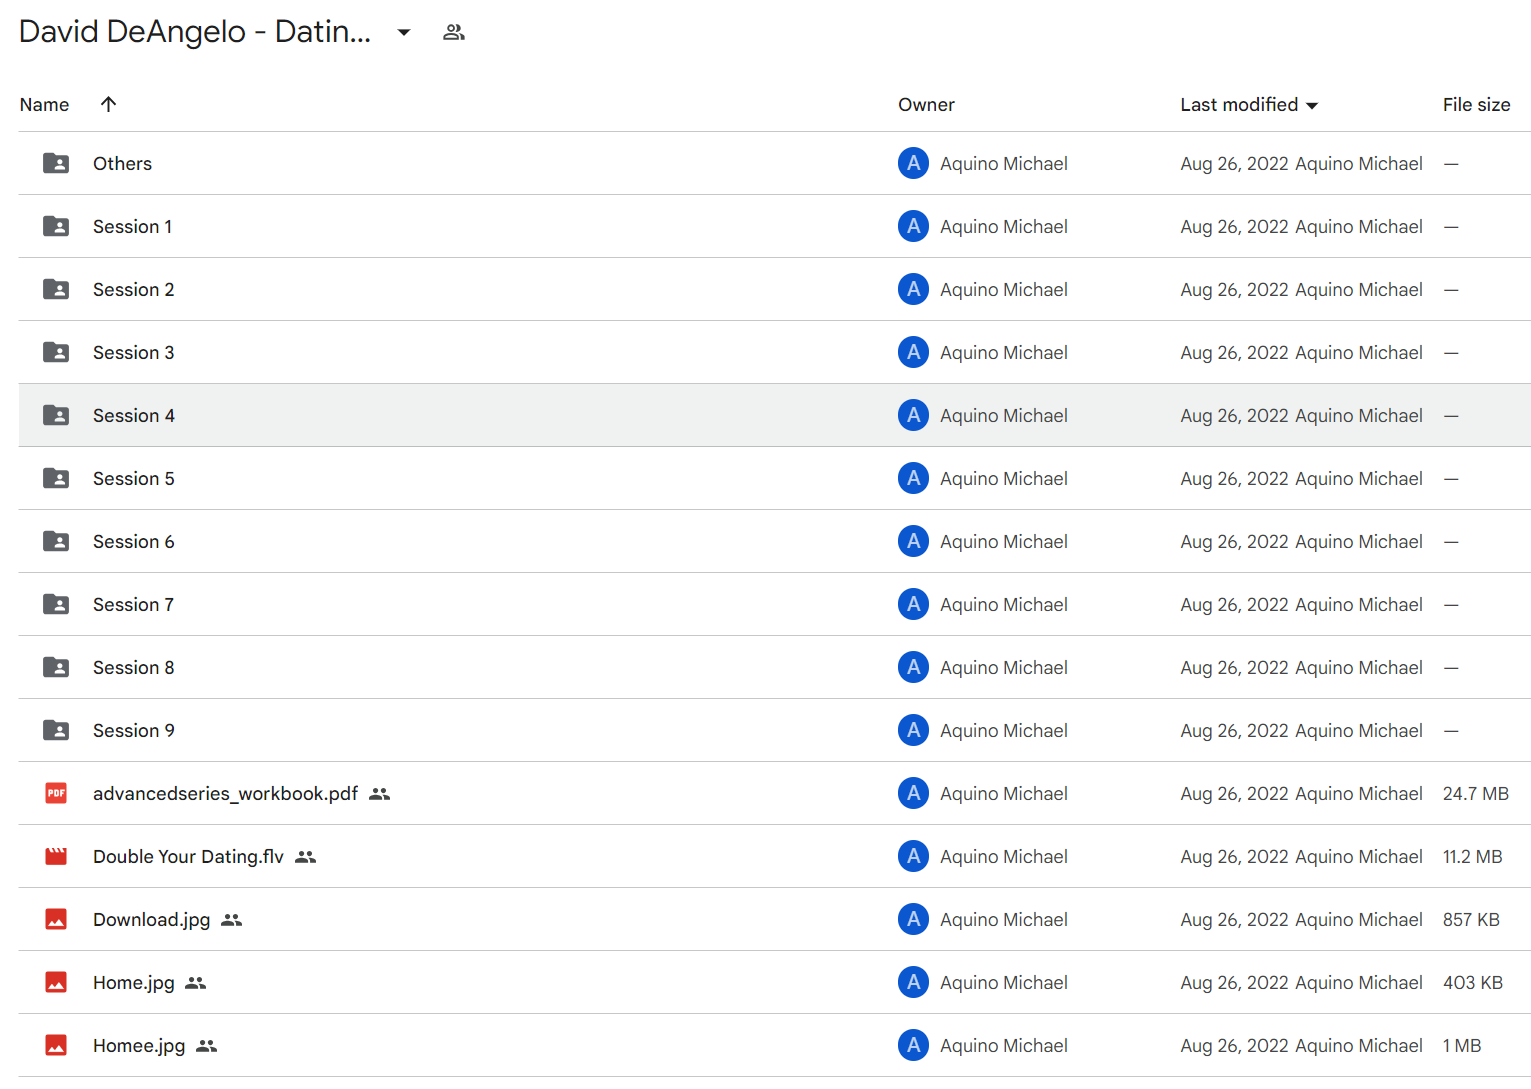The image size is (1531, 1089).
Task: Click the 24.7 MB file size value
Action: (1475, 793)
